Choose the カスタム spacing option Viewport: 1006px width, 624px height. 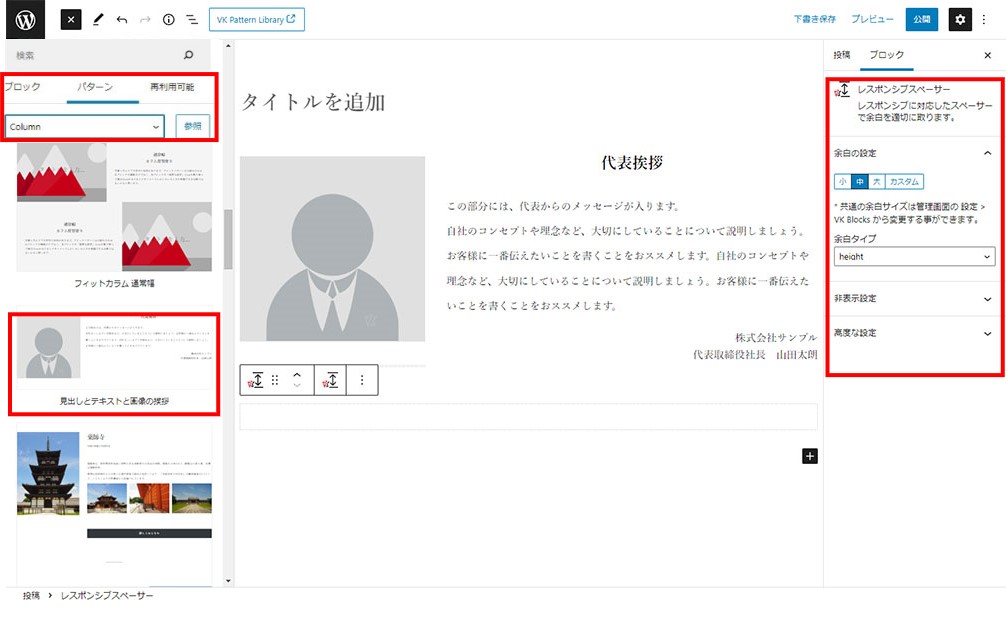point(905,182)
